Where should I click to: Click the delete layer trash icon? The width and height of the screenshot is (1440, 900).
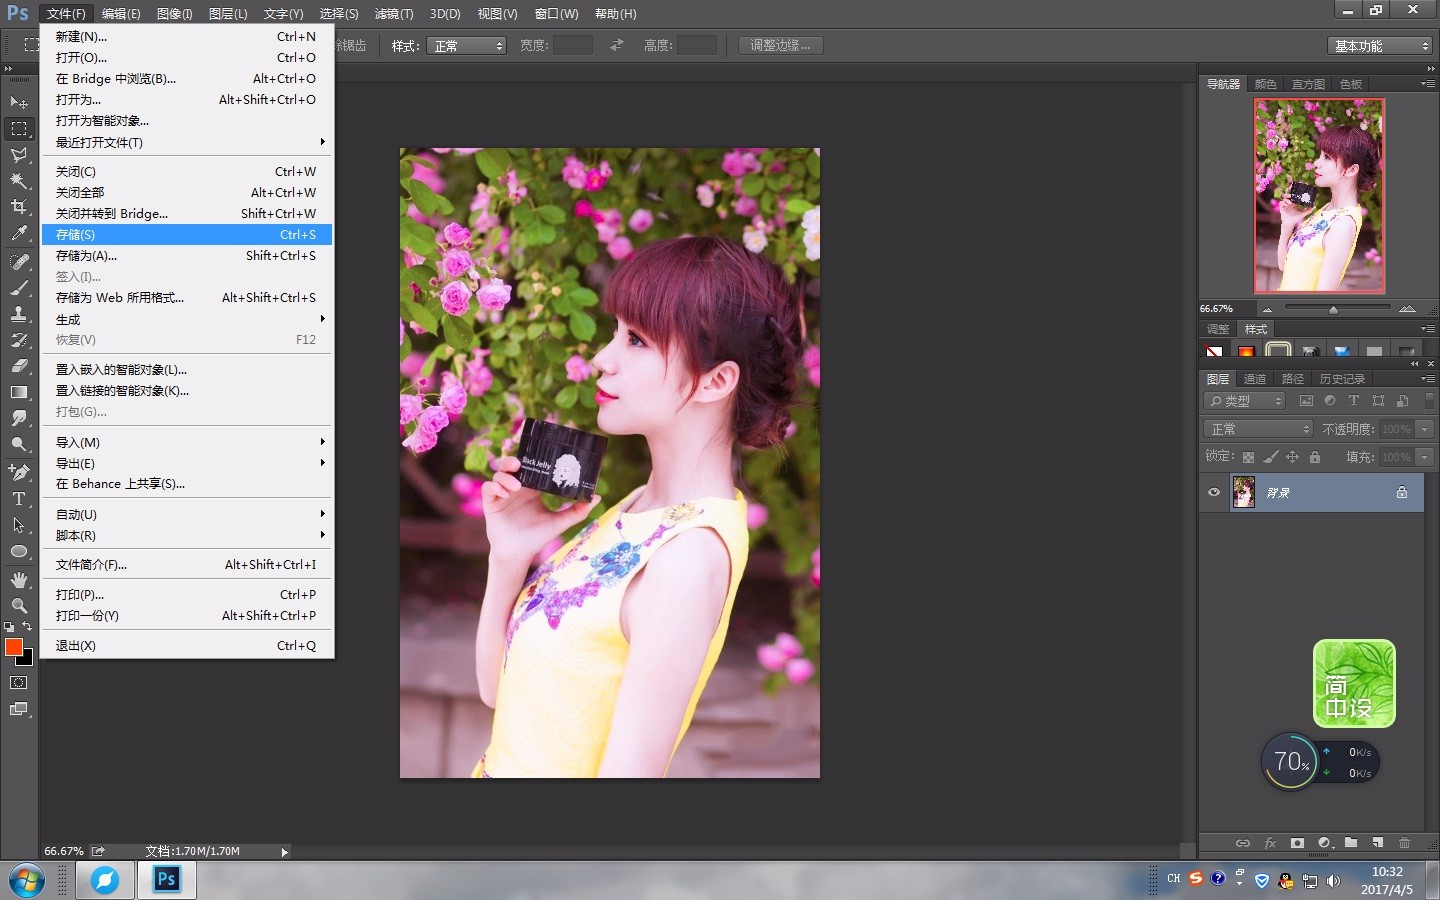1404,843
